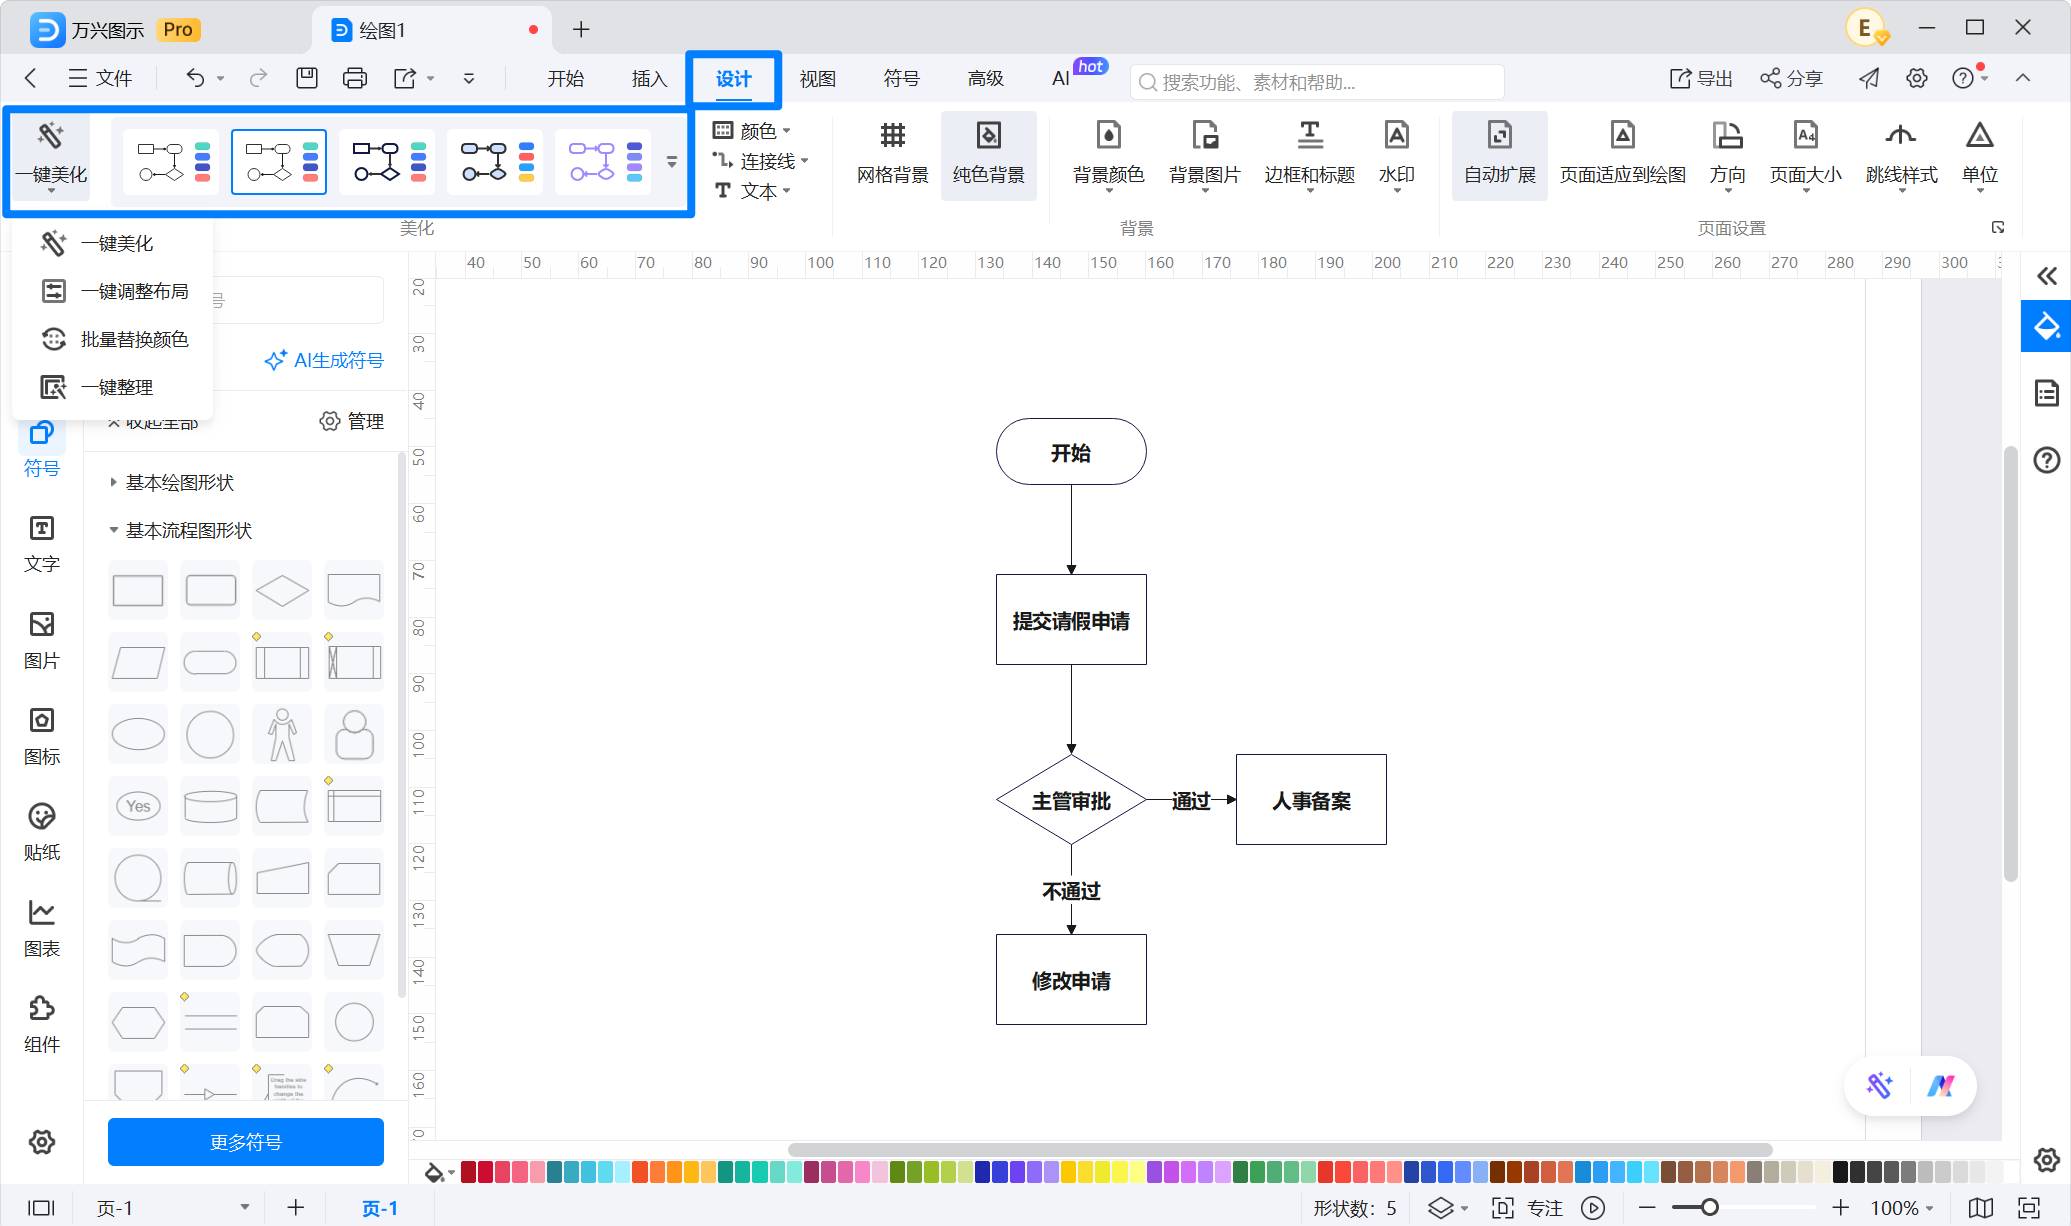The image size is (2071, 1226).
Task: Switch to the 开始 ribbon tab
Action: (566, 79)
